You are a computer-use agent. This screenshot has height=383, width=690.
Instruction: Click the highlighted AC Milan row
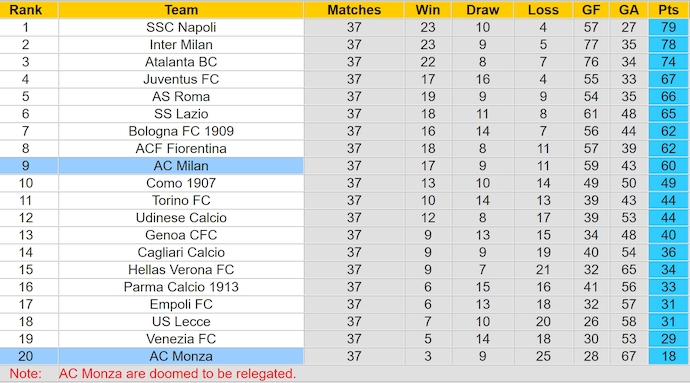[x=344, y=166]
